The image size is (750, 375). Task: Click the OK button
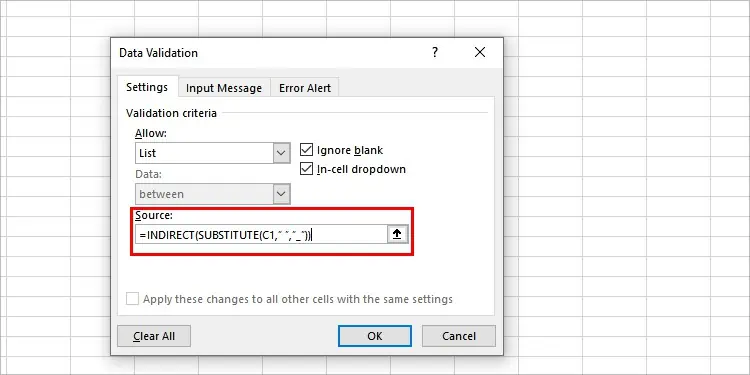click(375, 336)
